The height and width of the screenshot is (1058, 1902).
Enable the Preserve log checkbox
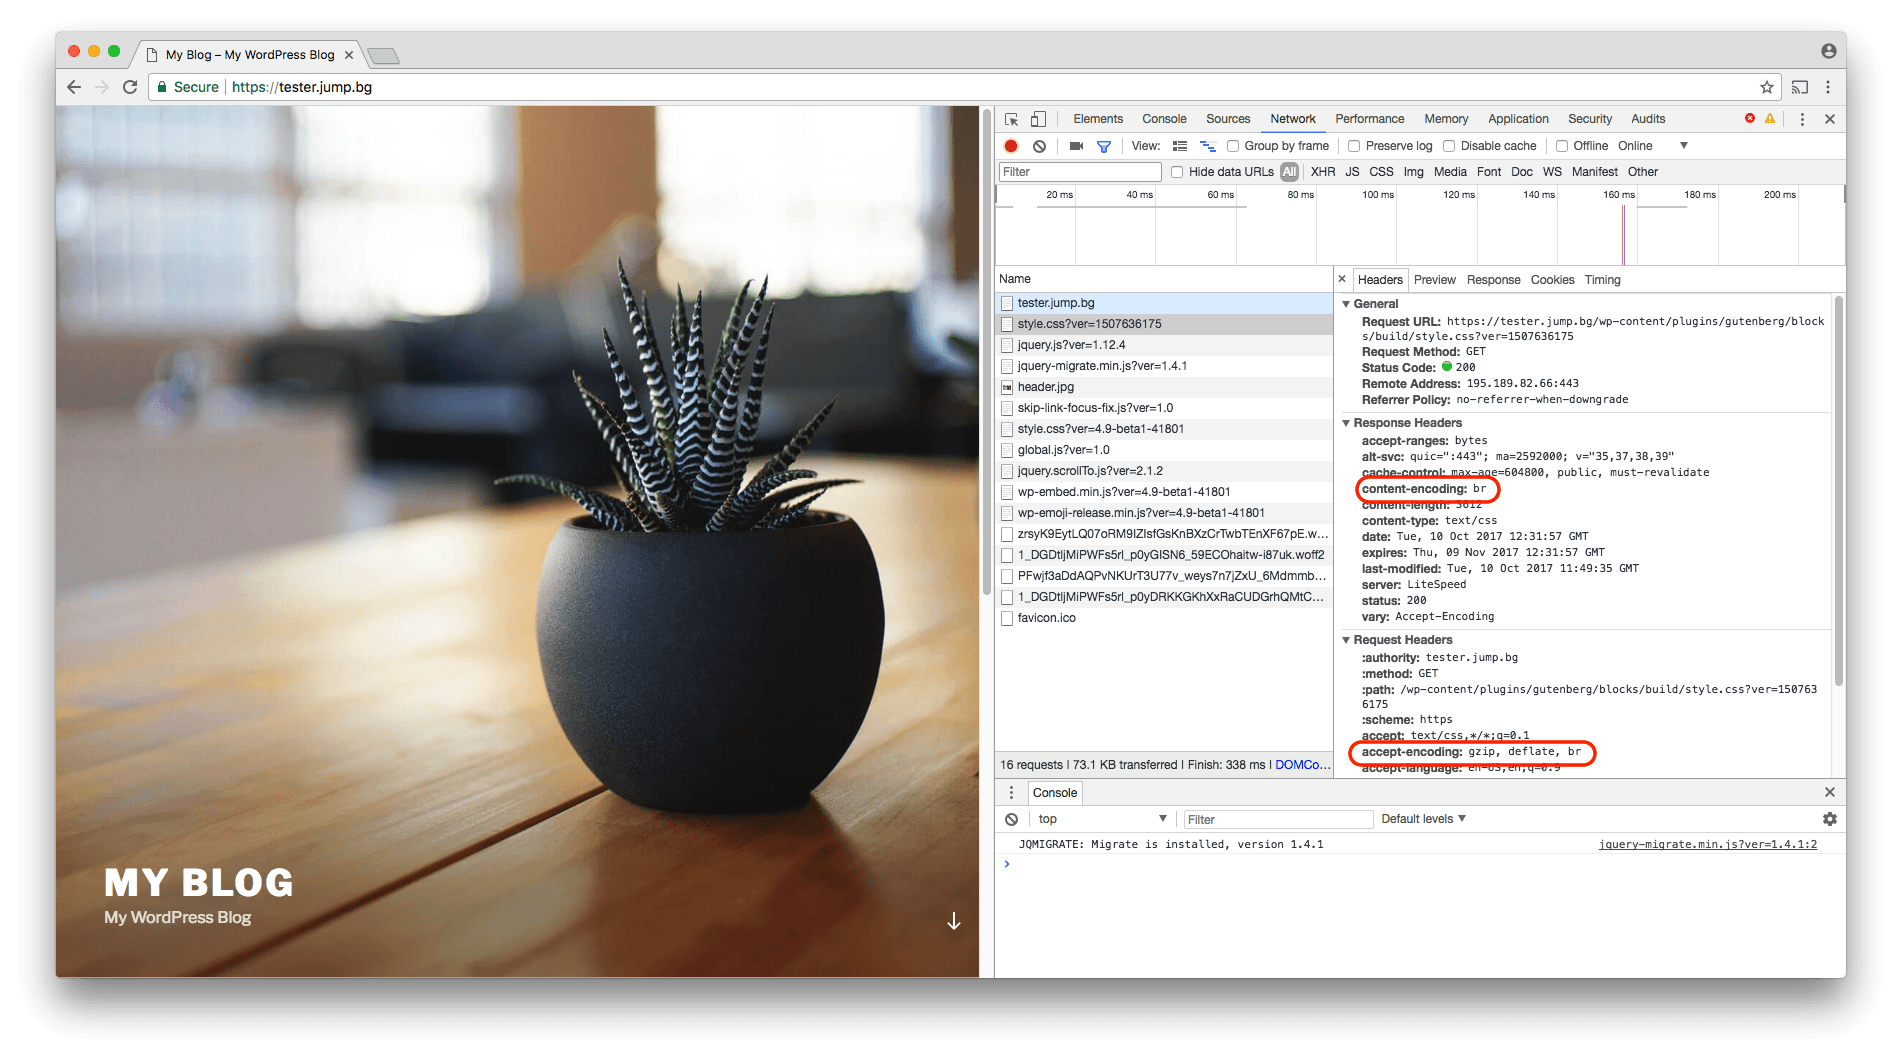coord(1354,146)
